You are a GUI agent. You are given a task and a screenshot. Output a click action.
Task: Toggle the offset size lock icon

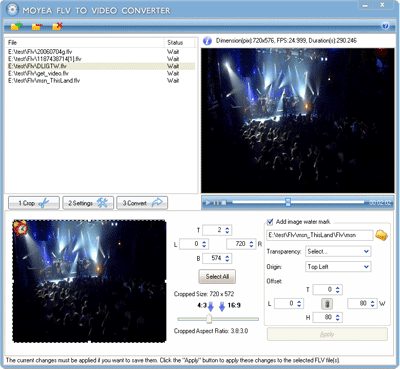pyautogui.click(x=327, y=304)
